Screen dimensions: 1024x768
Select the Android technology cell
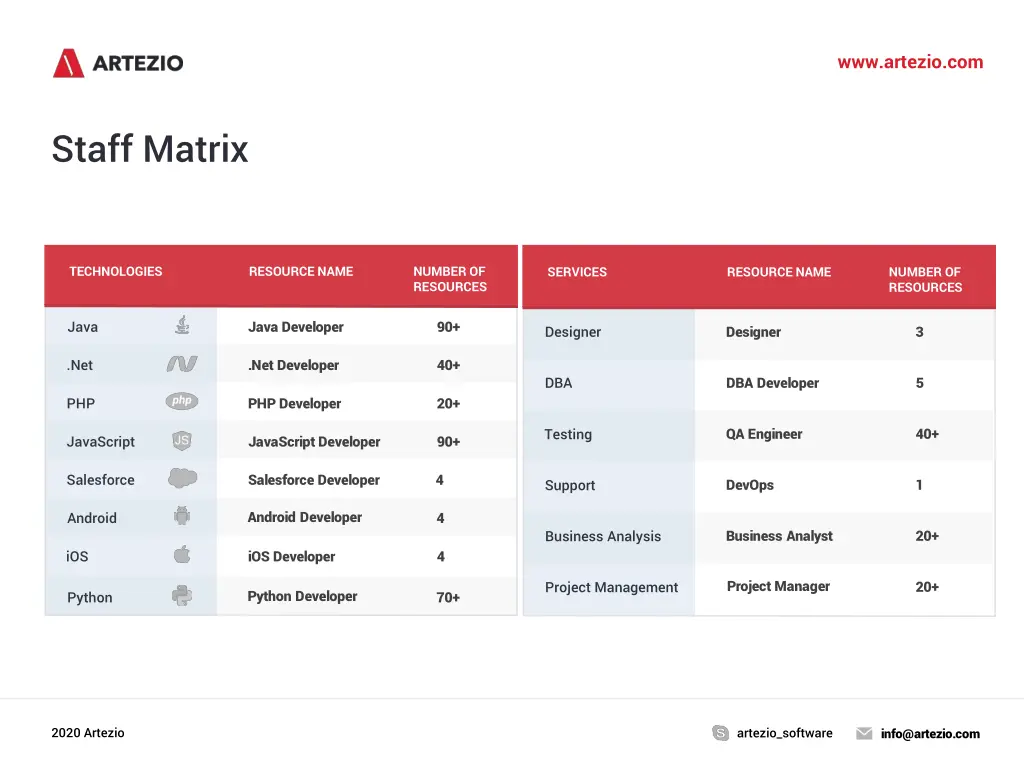131,518
